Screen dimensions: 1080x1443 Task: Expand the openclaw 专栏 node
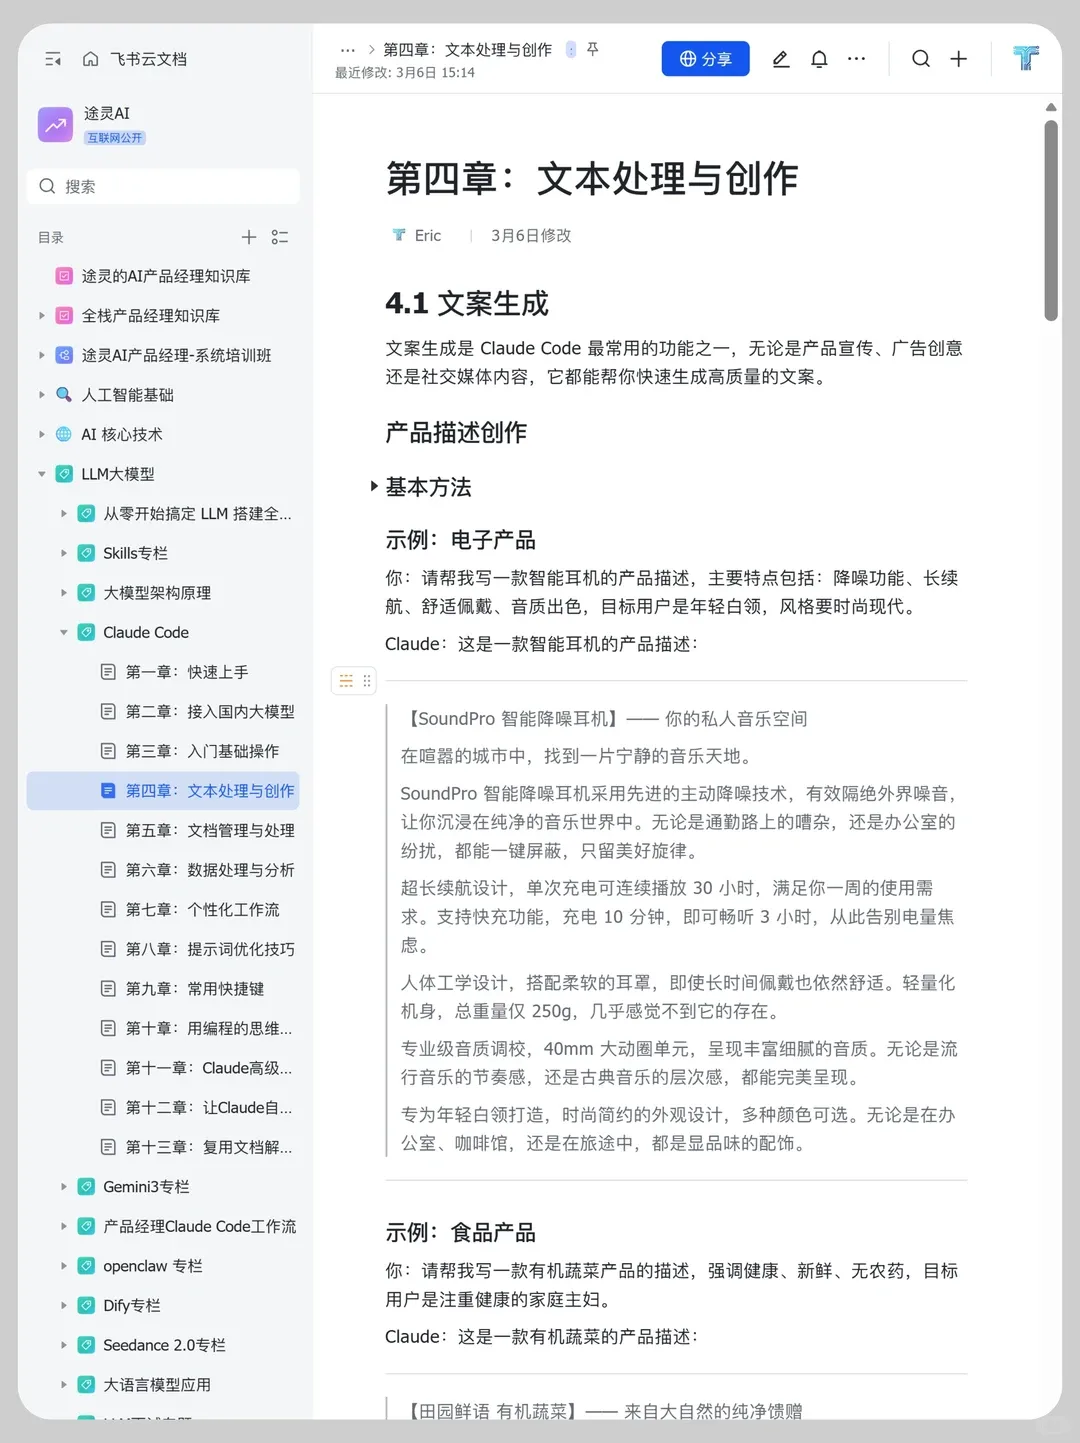(x=64, y=1266)
